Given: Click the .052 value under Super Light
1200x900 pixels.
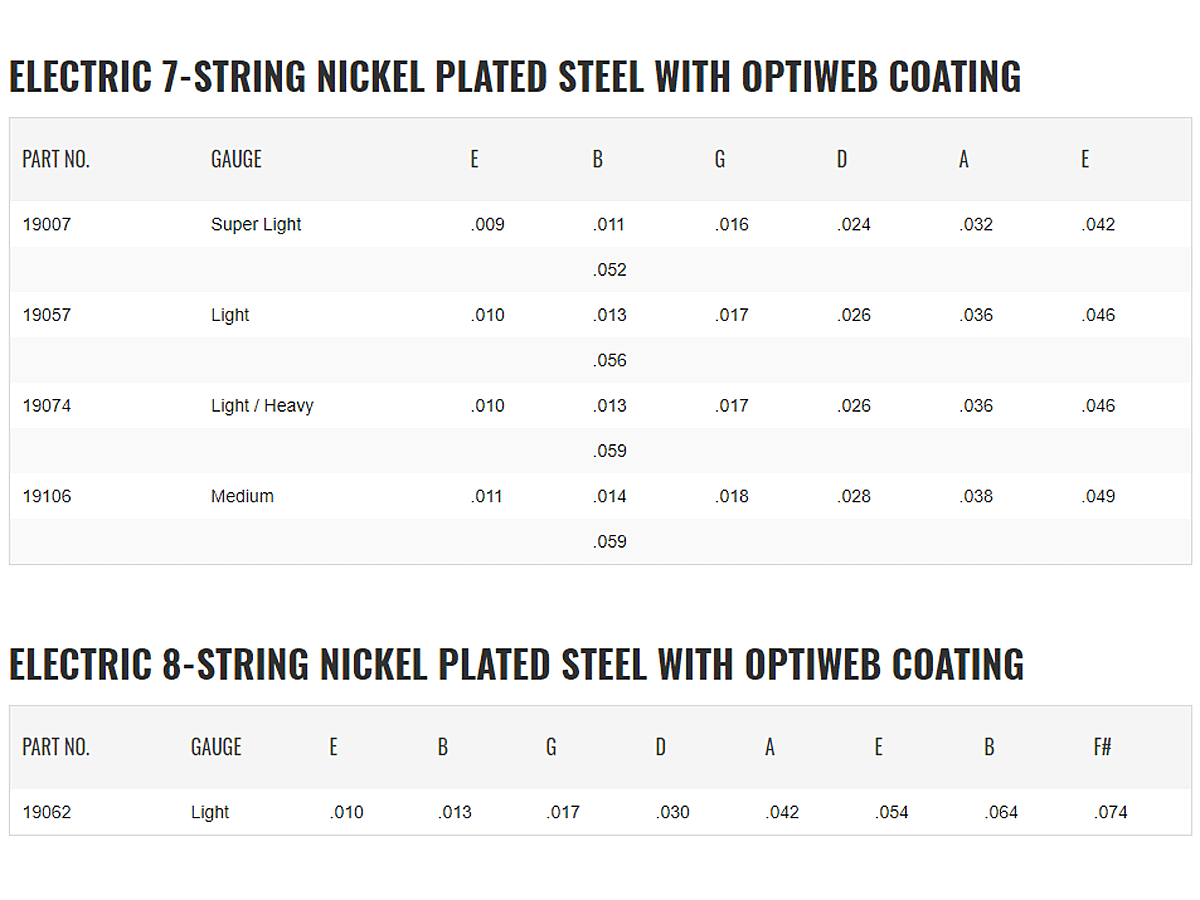Looking at the screenshot, I should click(609, 270).
